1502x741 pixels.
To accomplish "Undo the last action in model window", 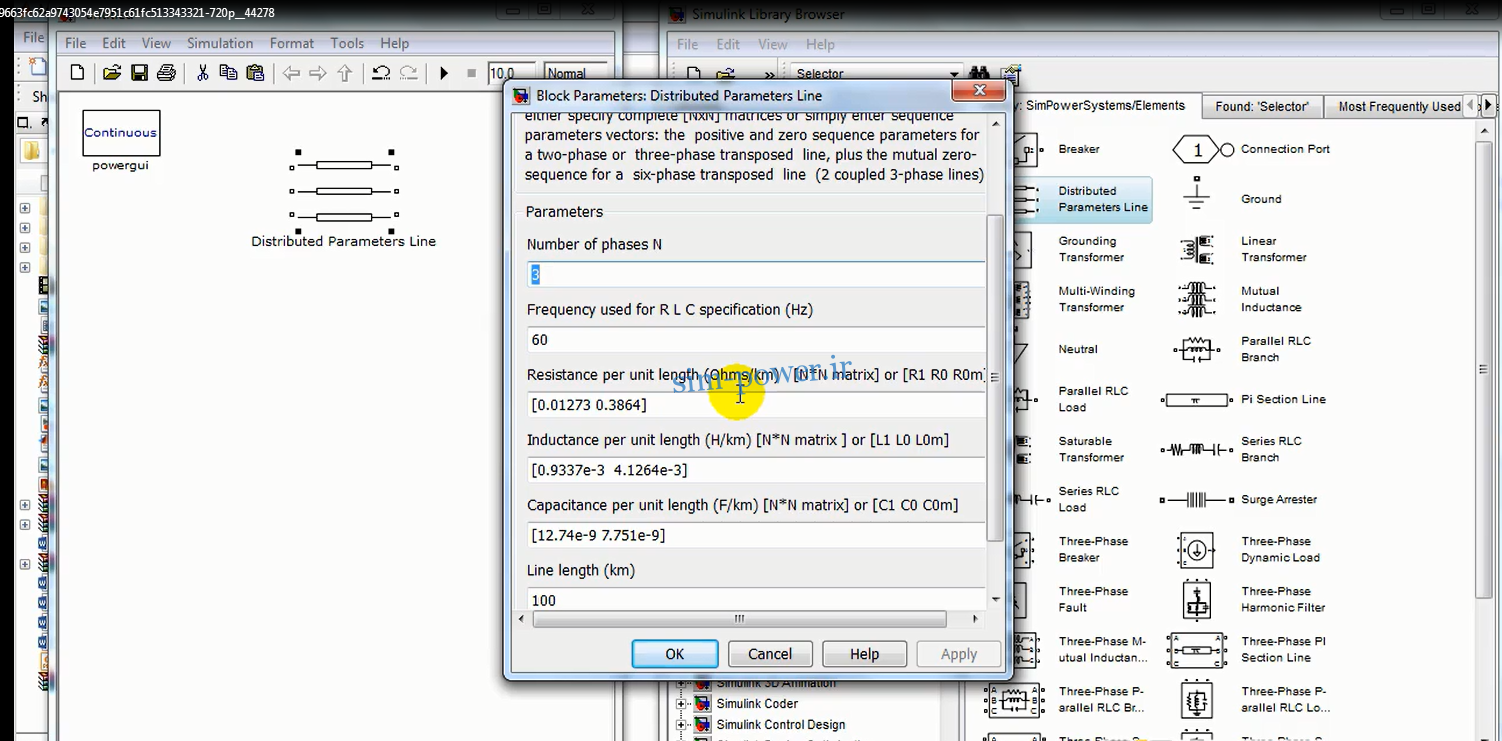I will [x=381, y=73].
